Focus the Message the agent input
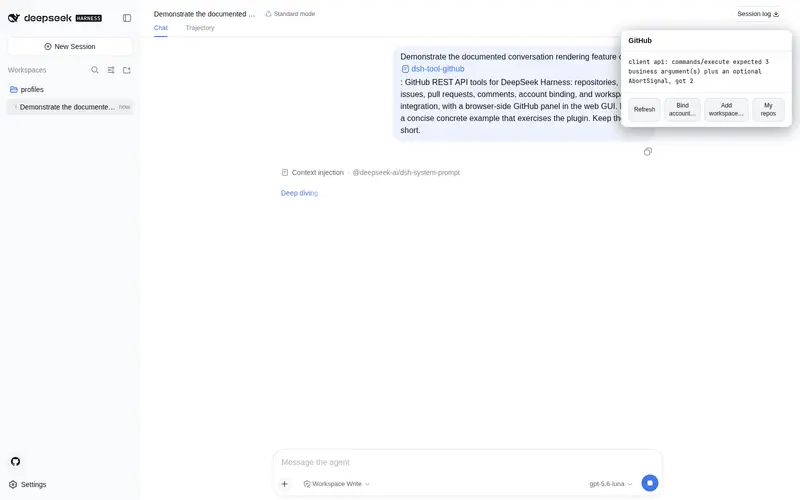Viewport: 800px width, 500px height. pyautogui.click(x=467, y=462)
